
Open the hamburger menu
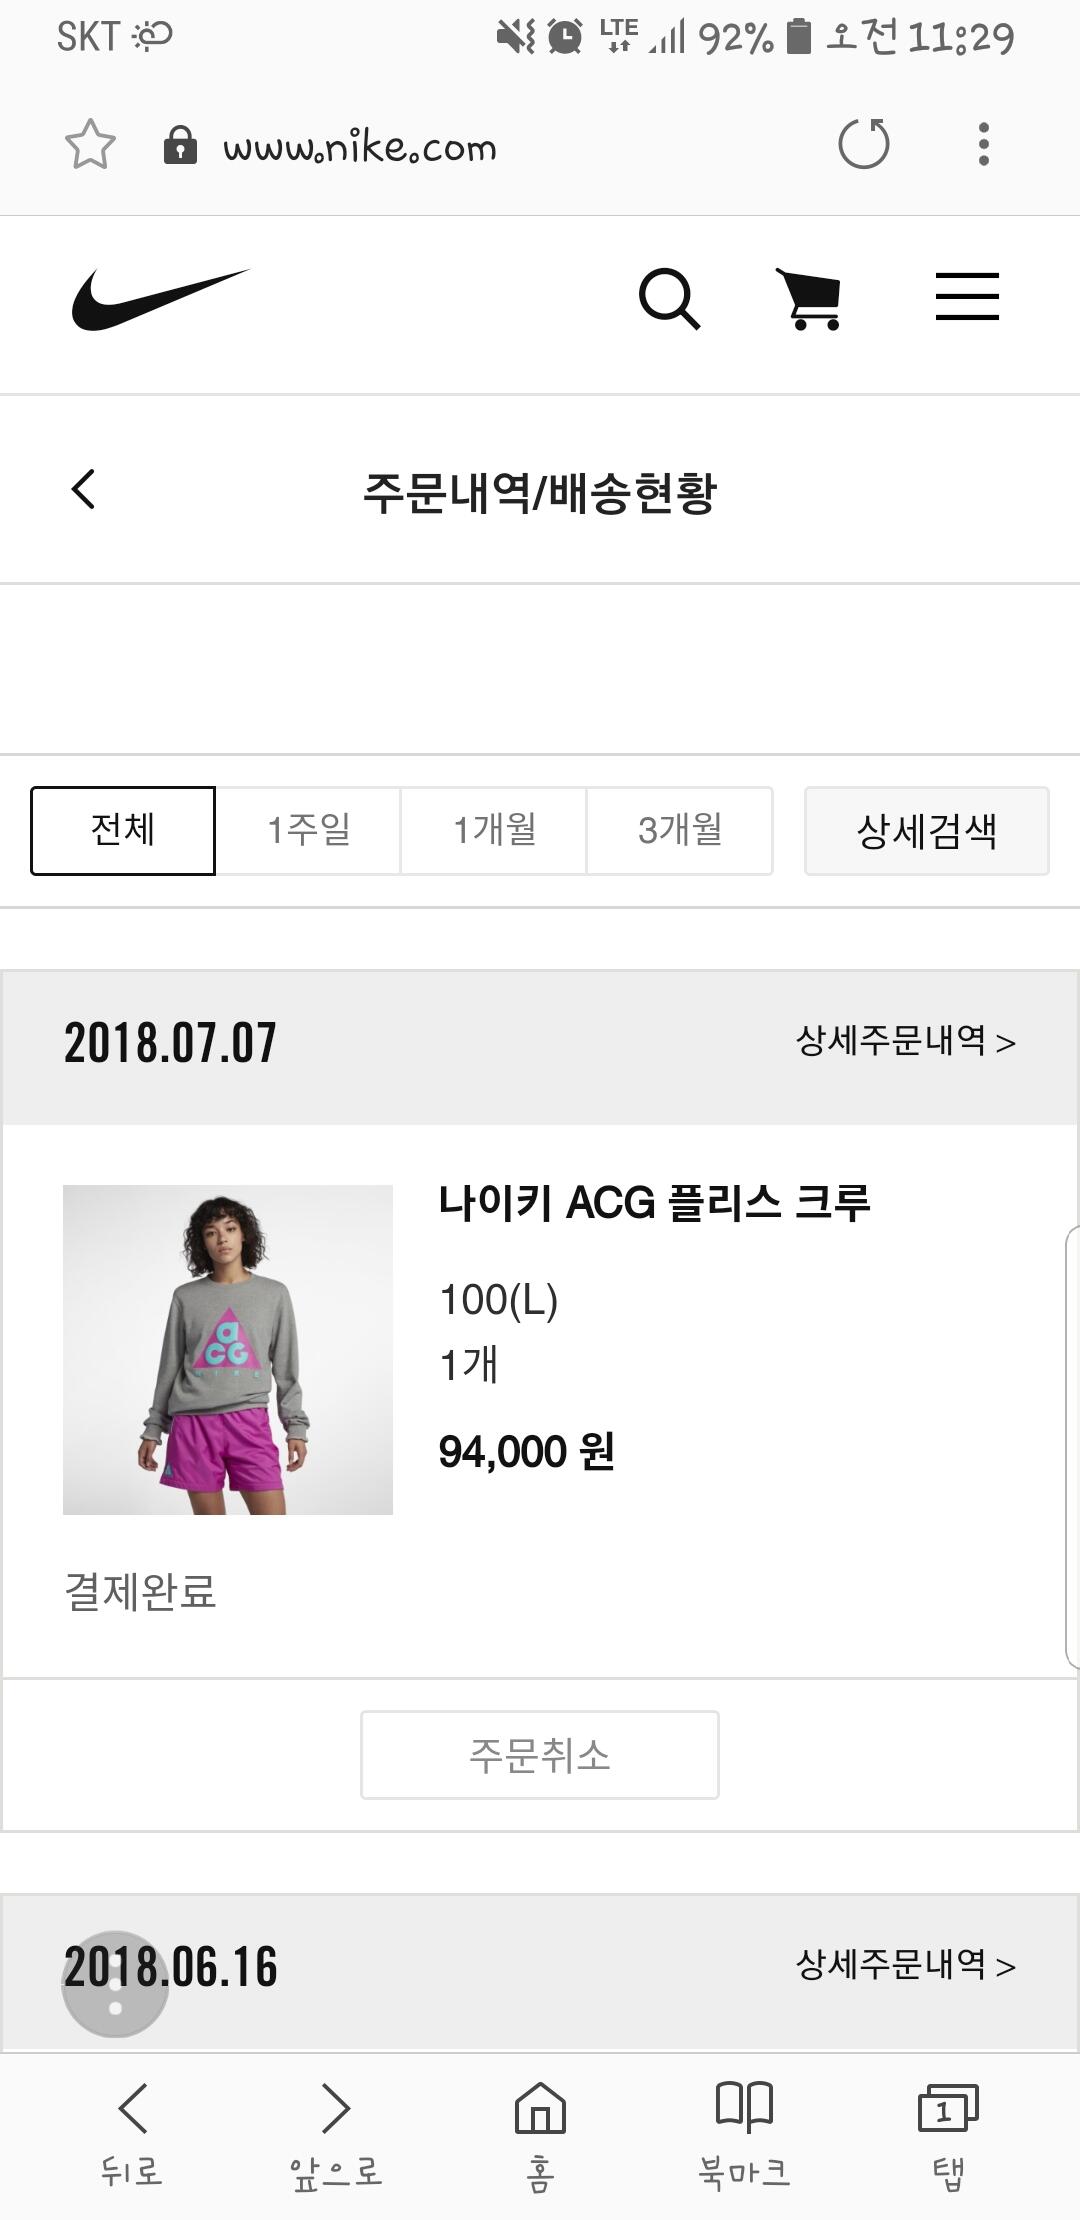pos(967,297)
